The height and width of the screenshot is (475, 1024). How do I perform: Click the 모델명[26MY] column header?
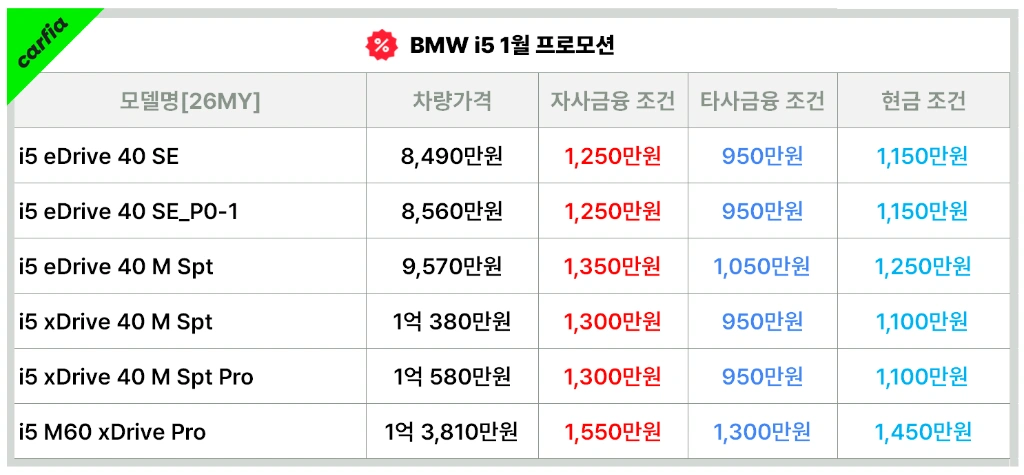tap(190, 101)
